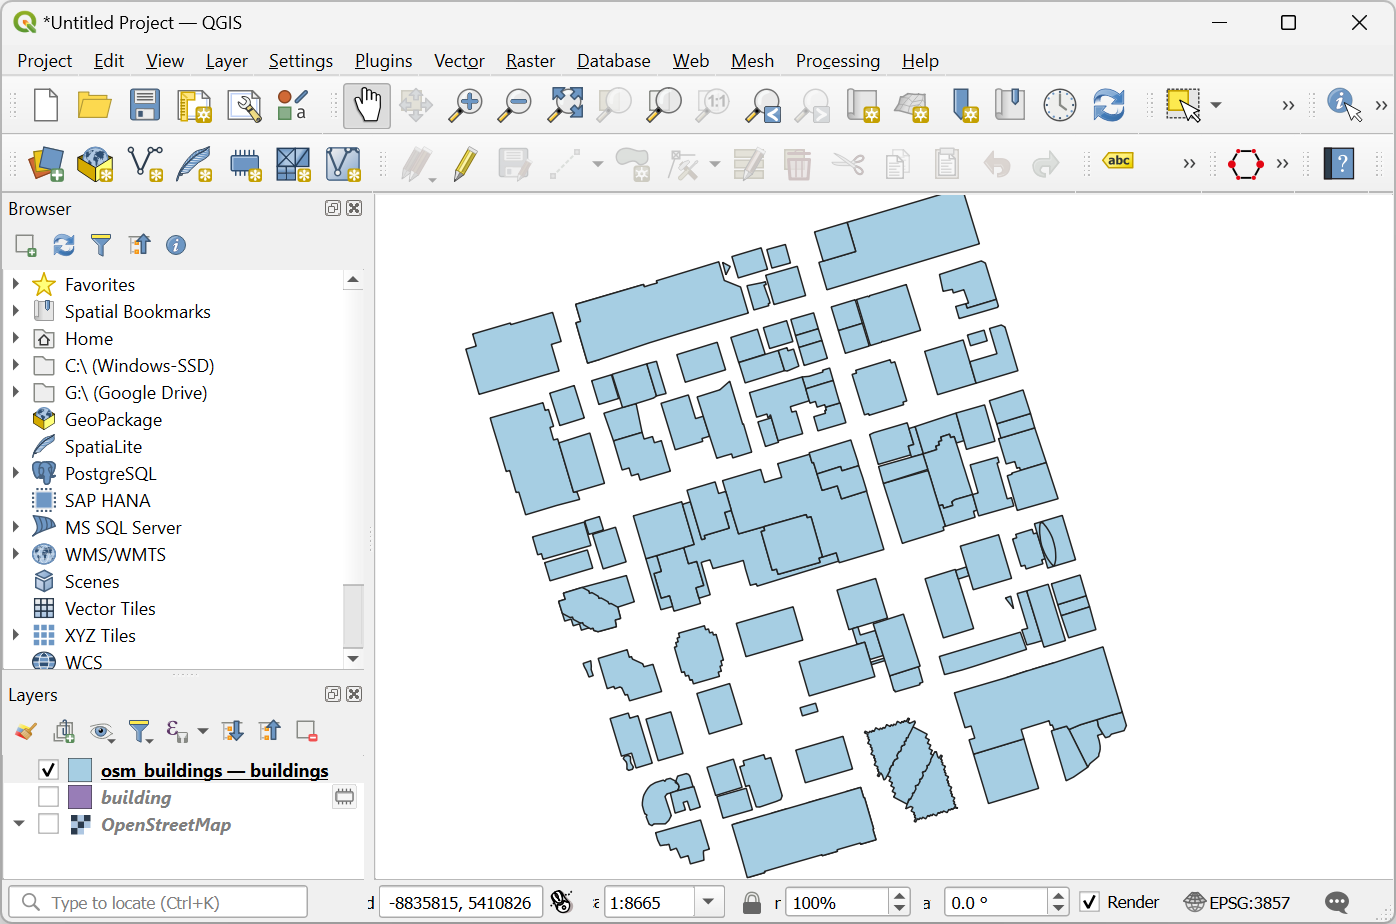Click the Identify Features tool
Viewport: 1396px width, 924px height.
pos(1343,105)
